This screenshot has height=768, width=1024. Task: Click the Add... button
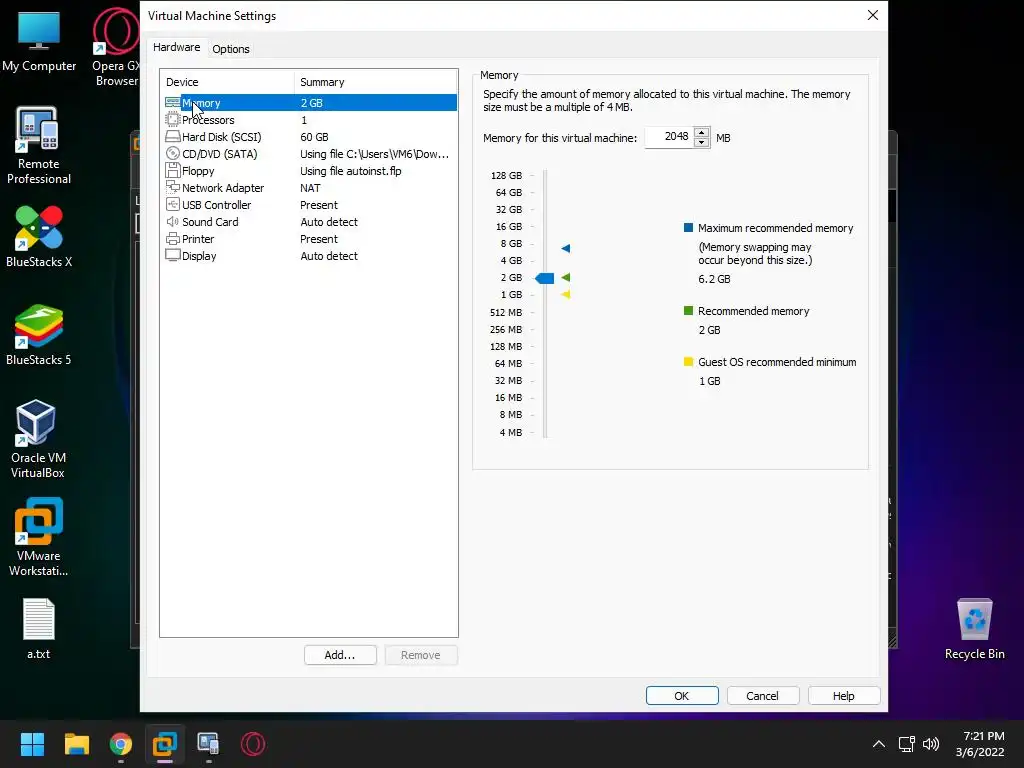point(340,655)
